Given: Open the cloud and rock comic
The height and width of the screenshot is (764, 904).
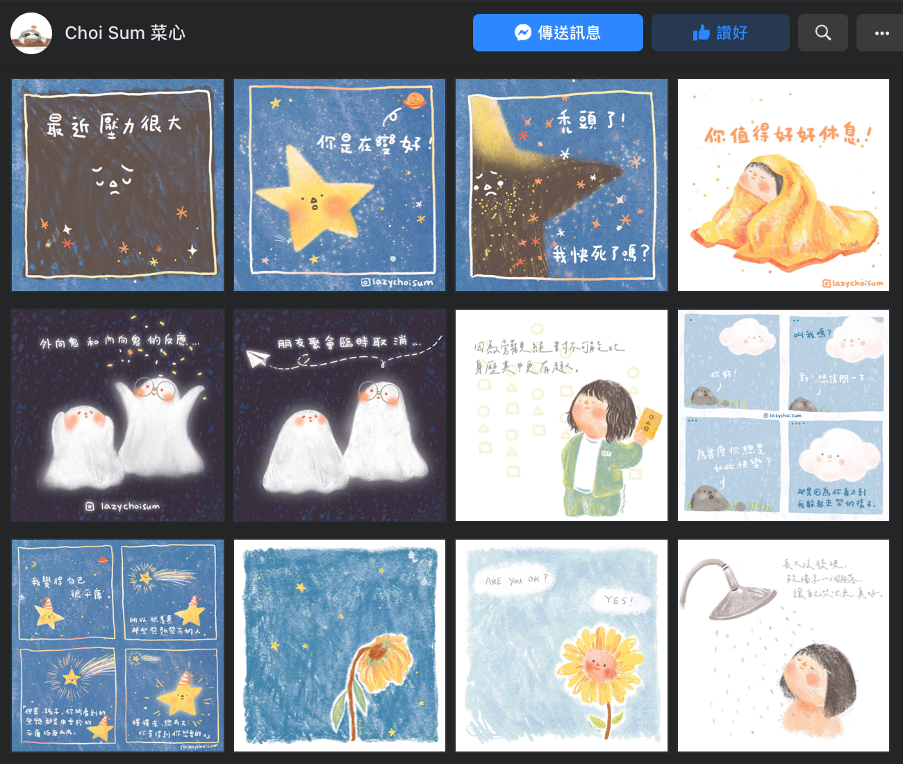Looking at the screenshot, I should pyautogui.click(x=784, y=415).
